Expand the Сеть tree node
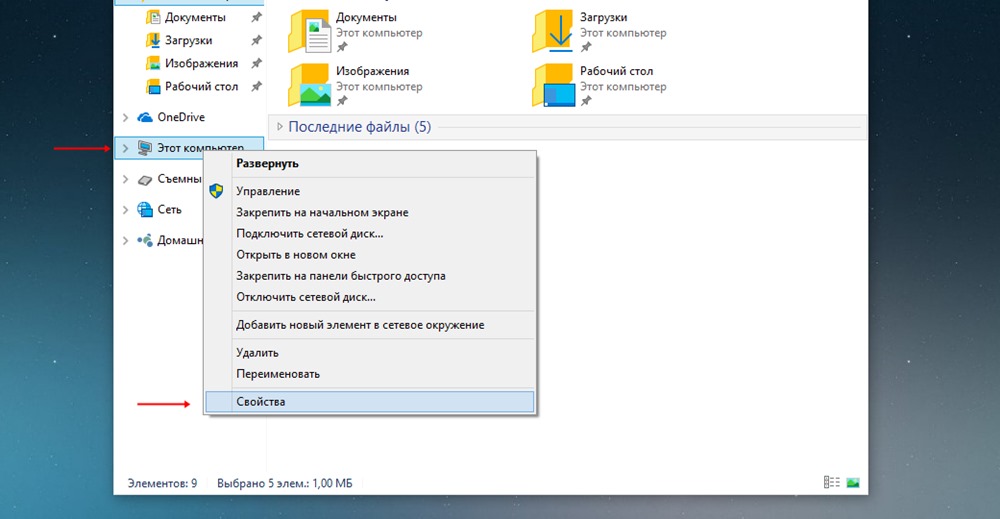Screen dimensions: 1000x519 (x=126, y=210)
